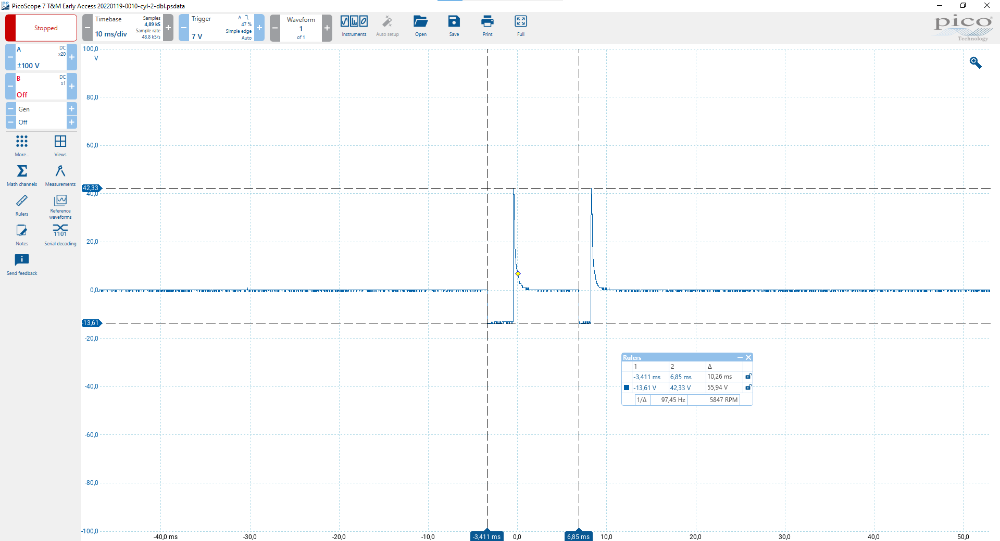This screenshot has height=541, width=1000.
Task: Toggle the voltage ruler lock icon
Action: (748, 388)
